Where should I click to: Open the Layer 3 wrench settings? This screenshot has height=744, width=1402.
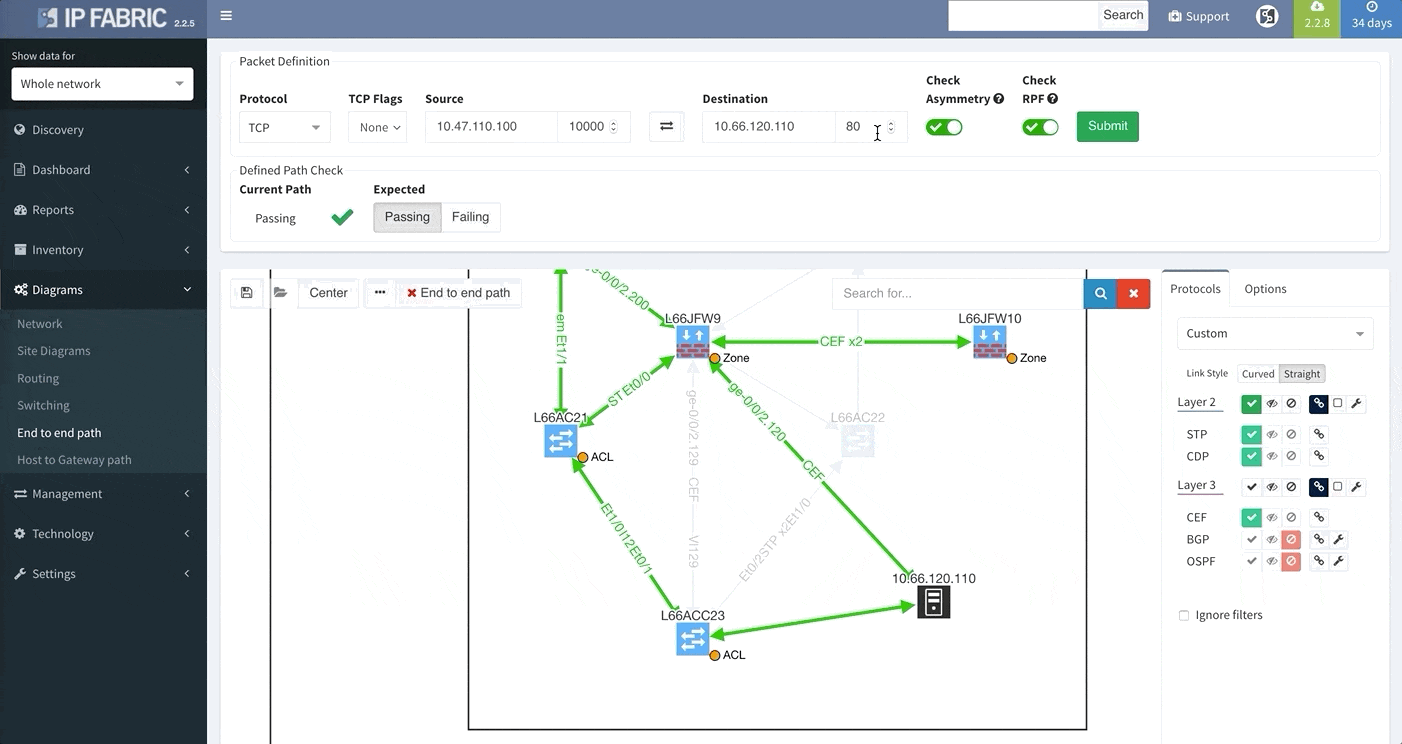pos(1356,487)
